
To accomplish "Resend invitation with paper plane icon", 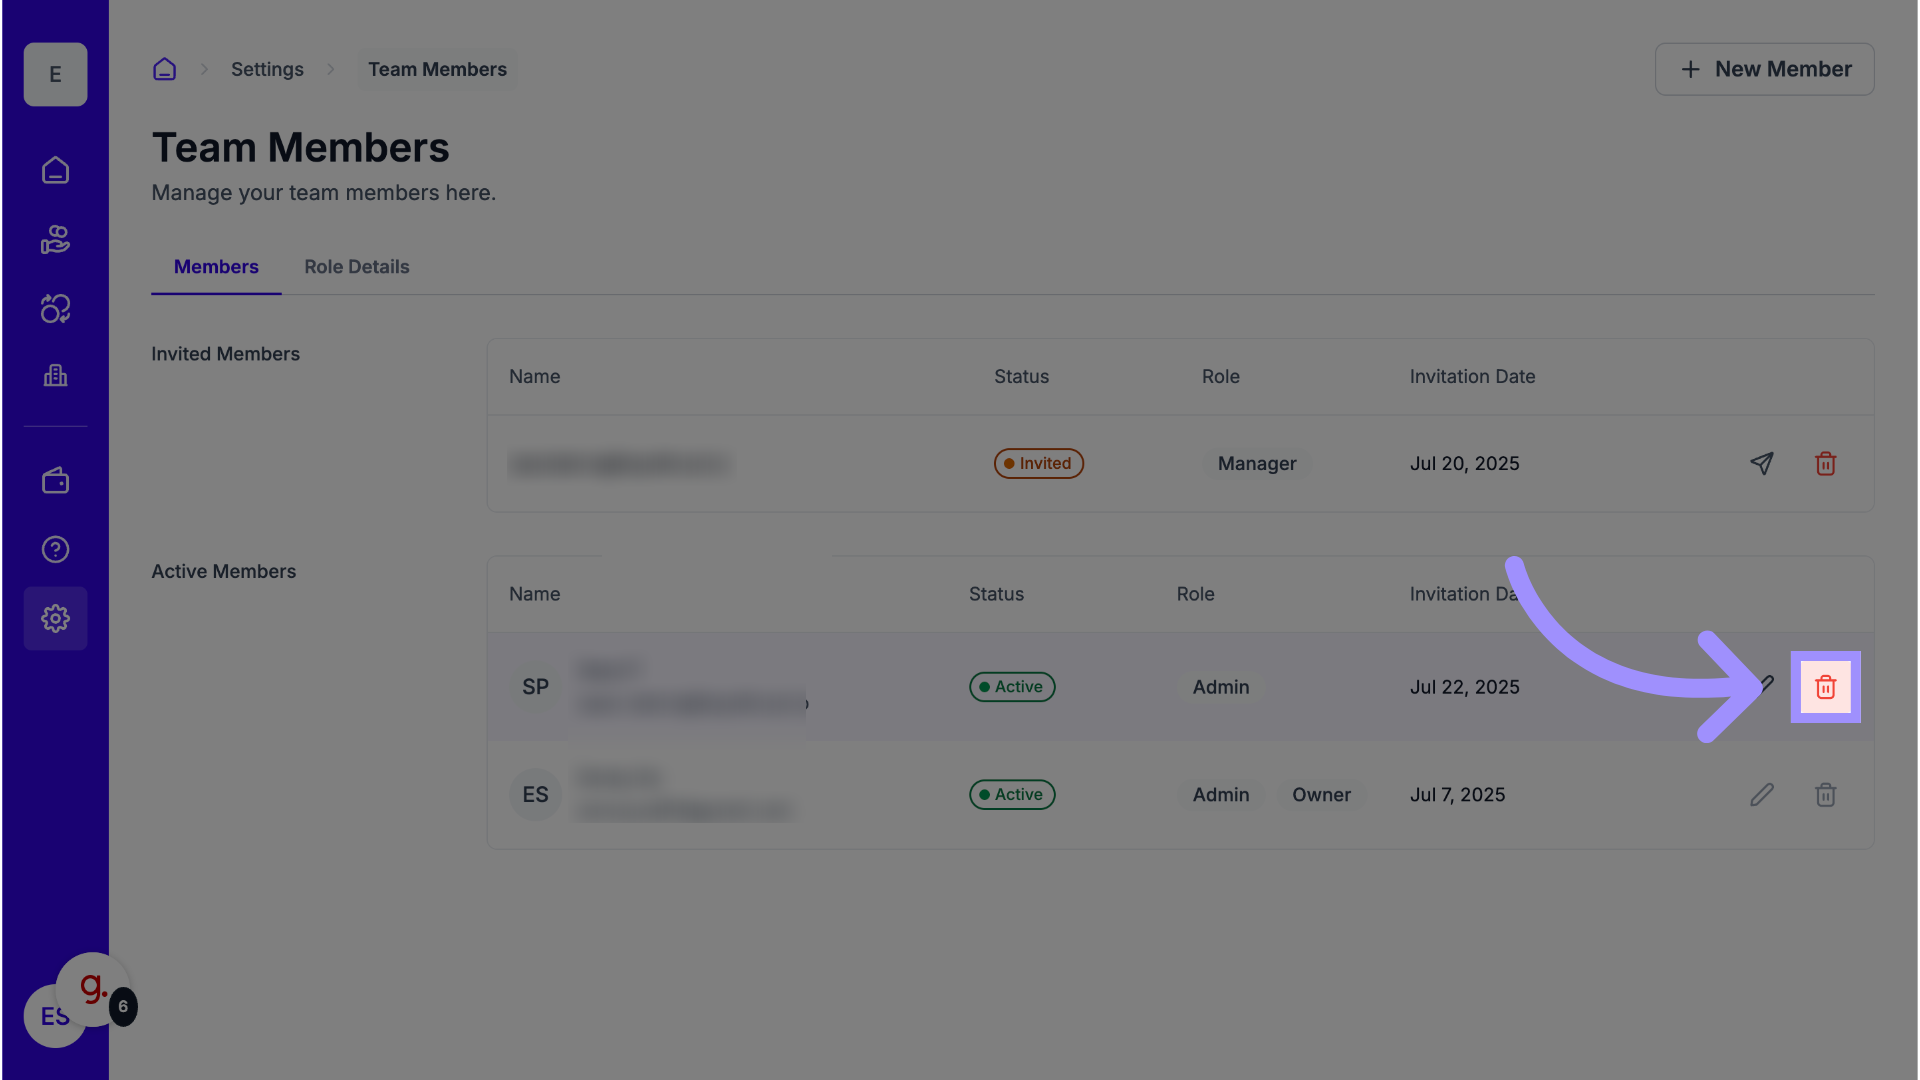I will tap(1762, 463).
